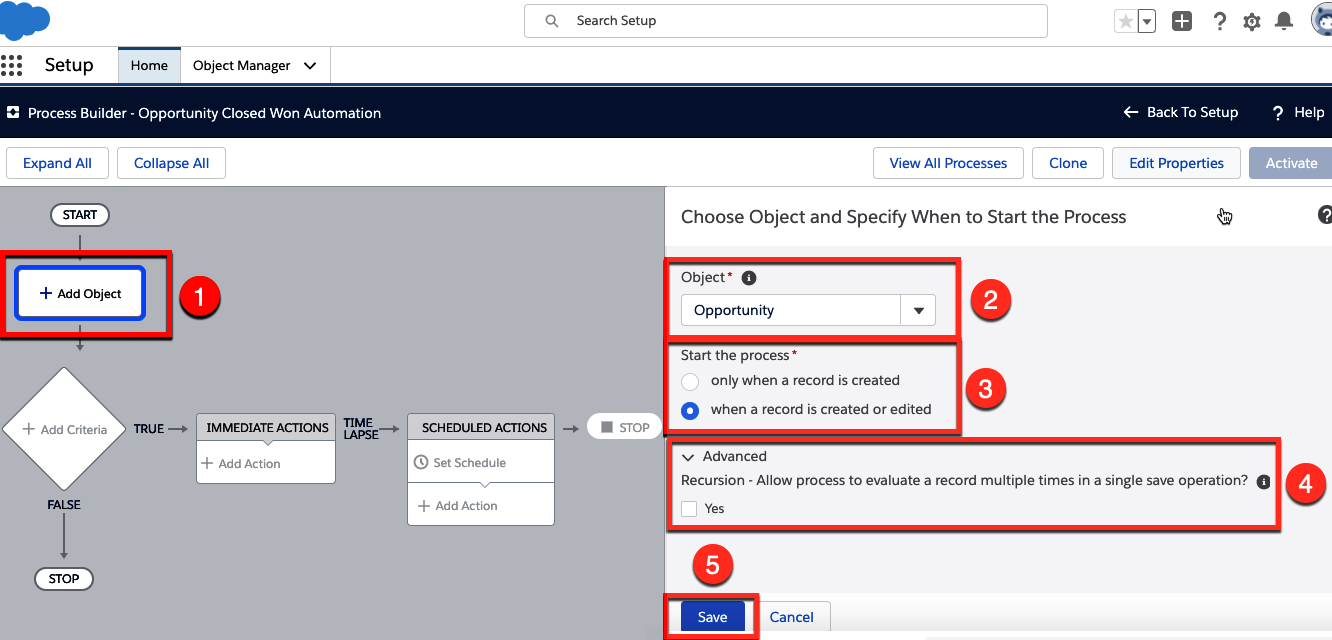The width and height of the screenshot is (1332, 640).
Task: Click the STOP node after scheduled actions
Action: [x=625, y=427]
